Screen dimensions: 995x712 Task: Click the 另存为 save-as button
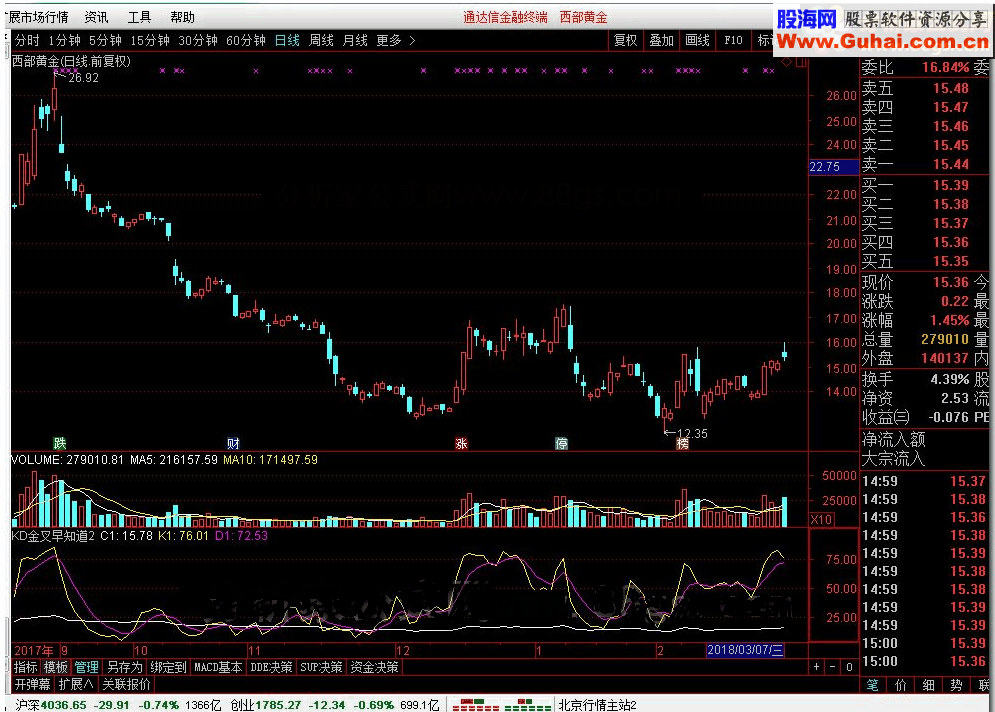click(x=124, y=667)
